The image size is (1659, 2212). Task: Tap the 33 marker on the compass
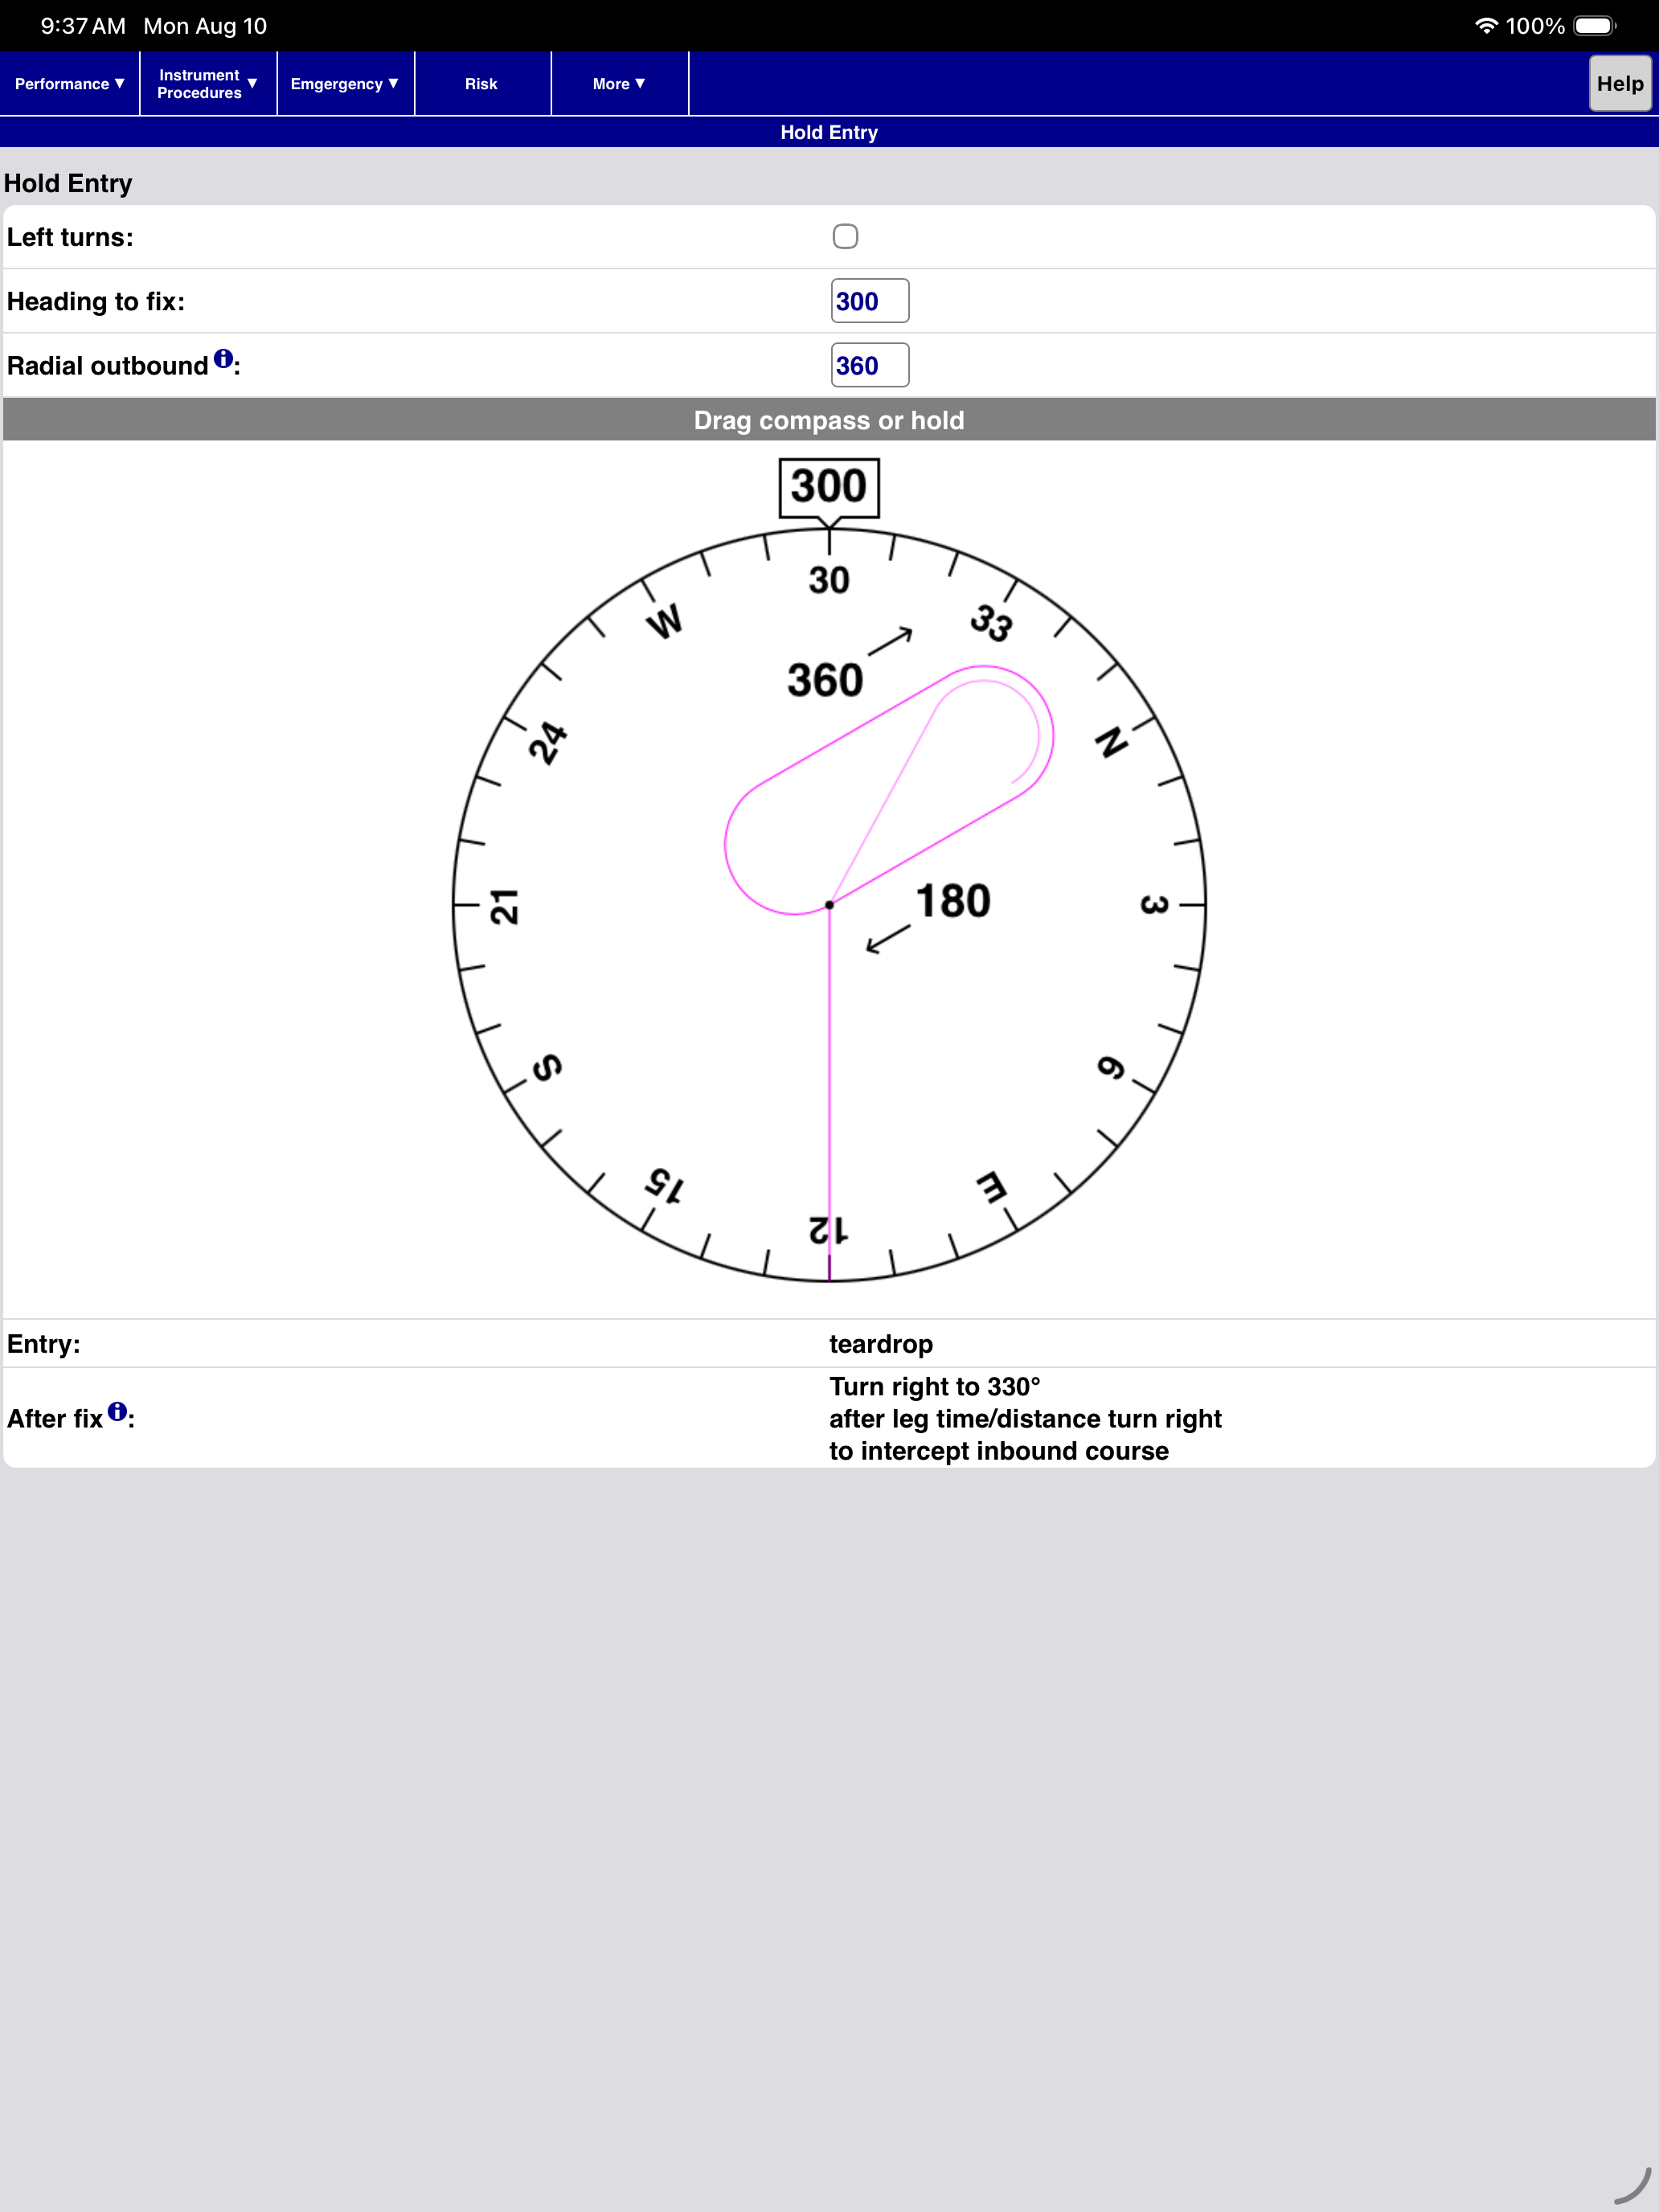pos(992,622)
